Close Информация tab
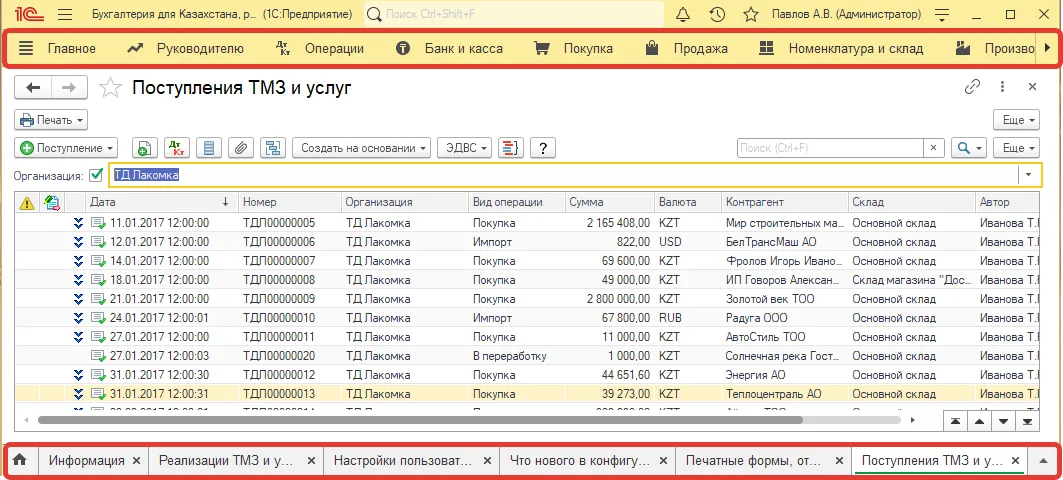Screen dimensions: 1063x480 (x=136, y=460)
